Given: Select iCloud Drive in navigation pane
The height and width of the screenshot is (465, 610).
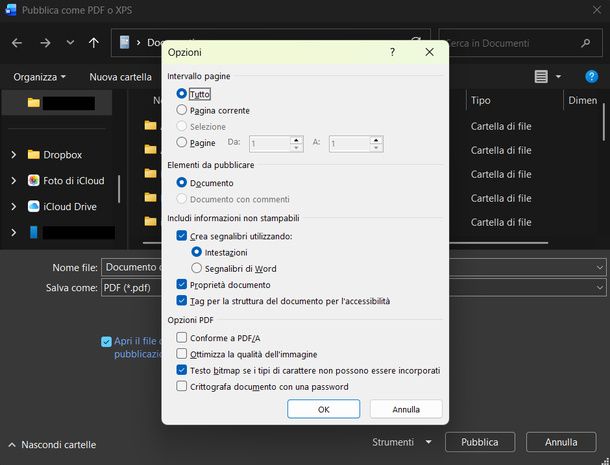Looking at the screenshot, I should [70, 206].
